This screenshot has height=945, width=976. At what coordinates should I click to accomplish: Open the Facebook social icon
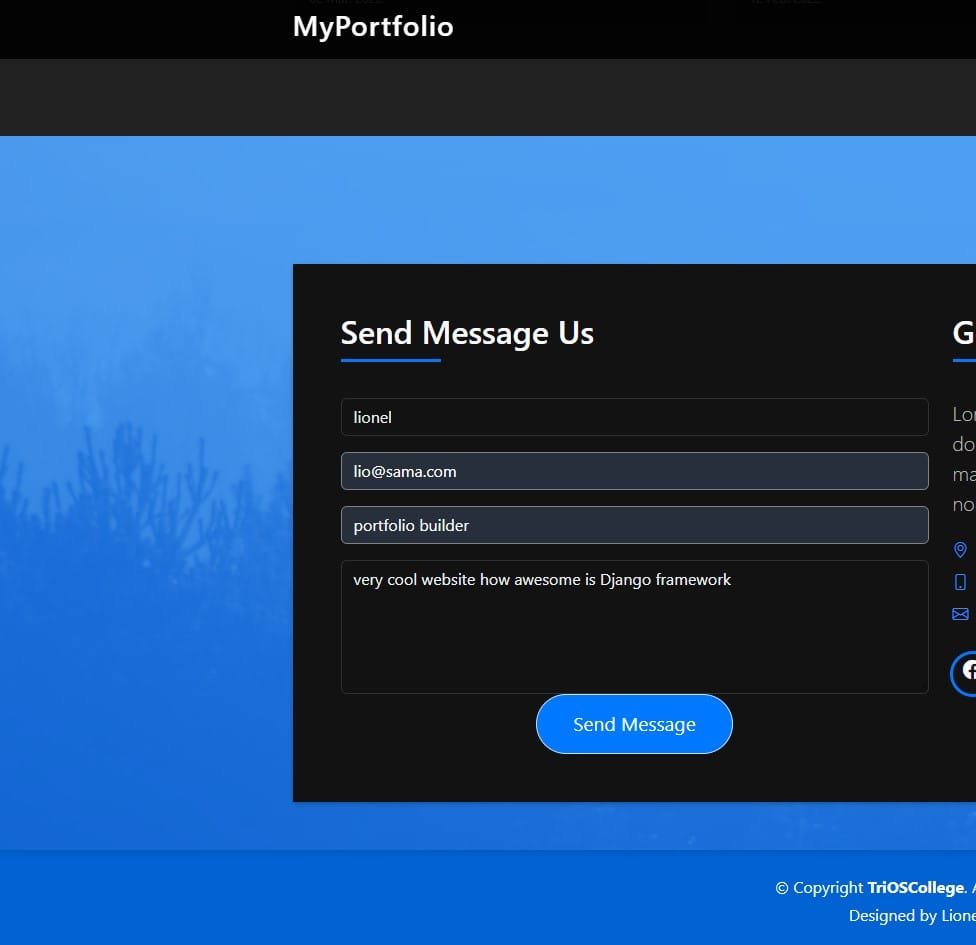point(965,672)
